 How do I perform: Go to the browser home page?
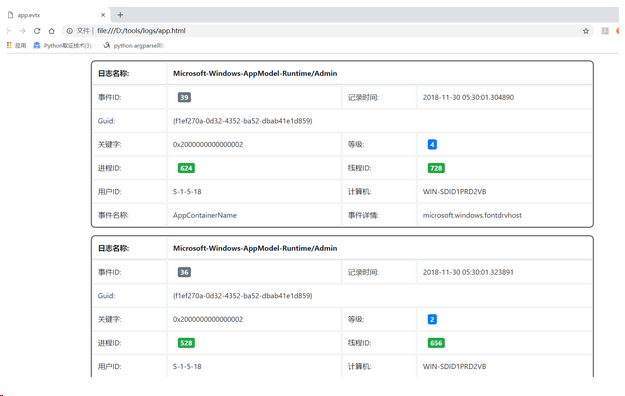click(x=51, y=31)
